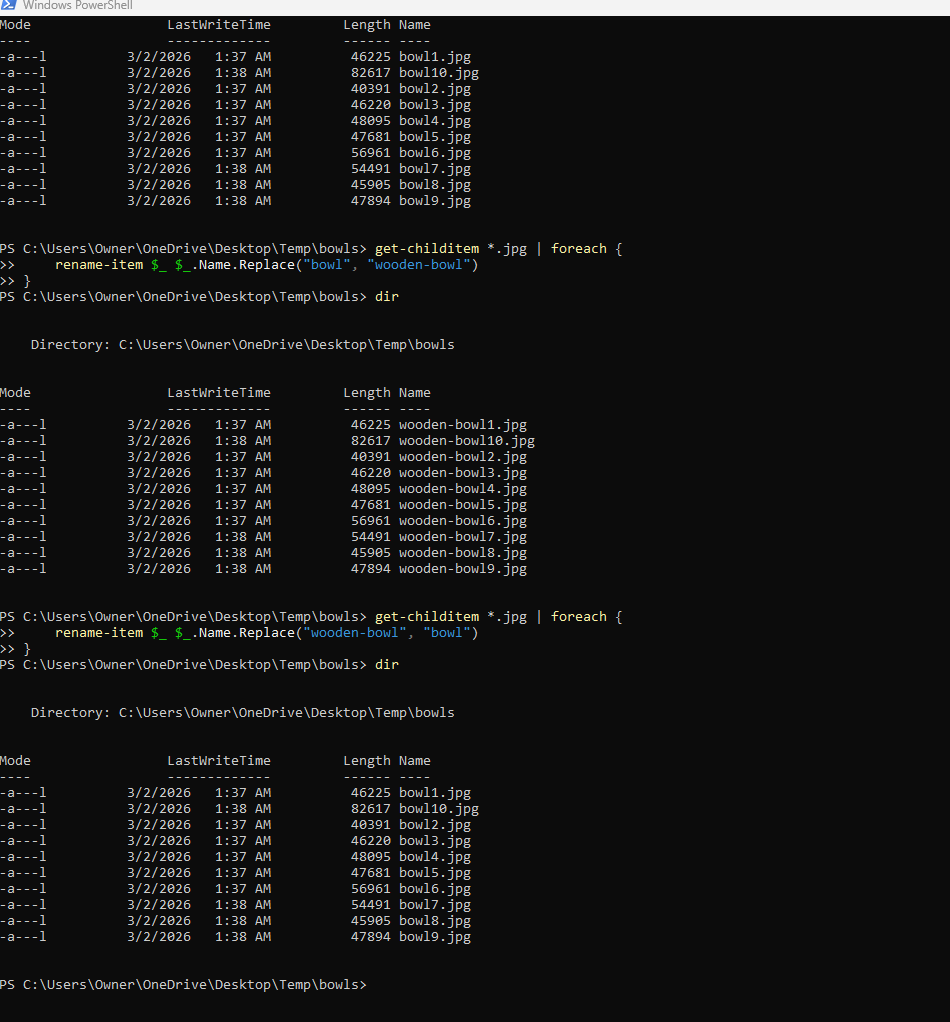Click the wooden-bowl5.jpg entry
950x1022 pixels.
coord(462,505)
